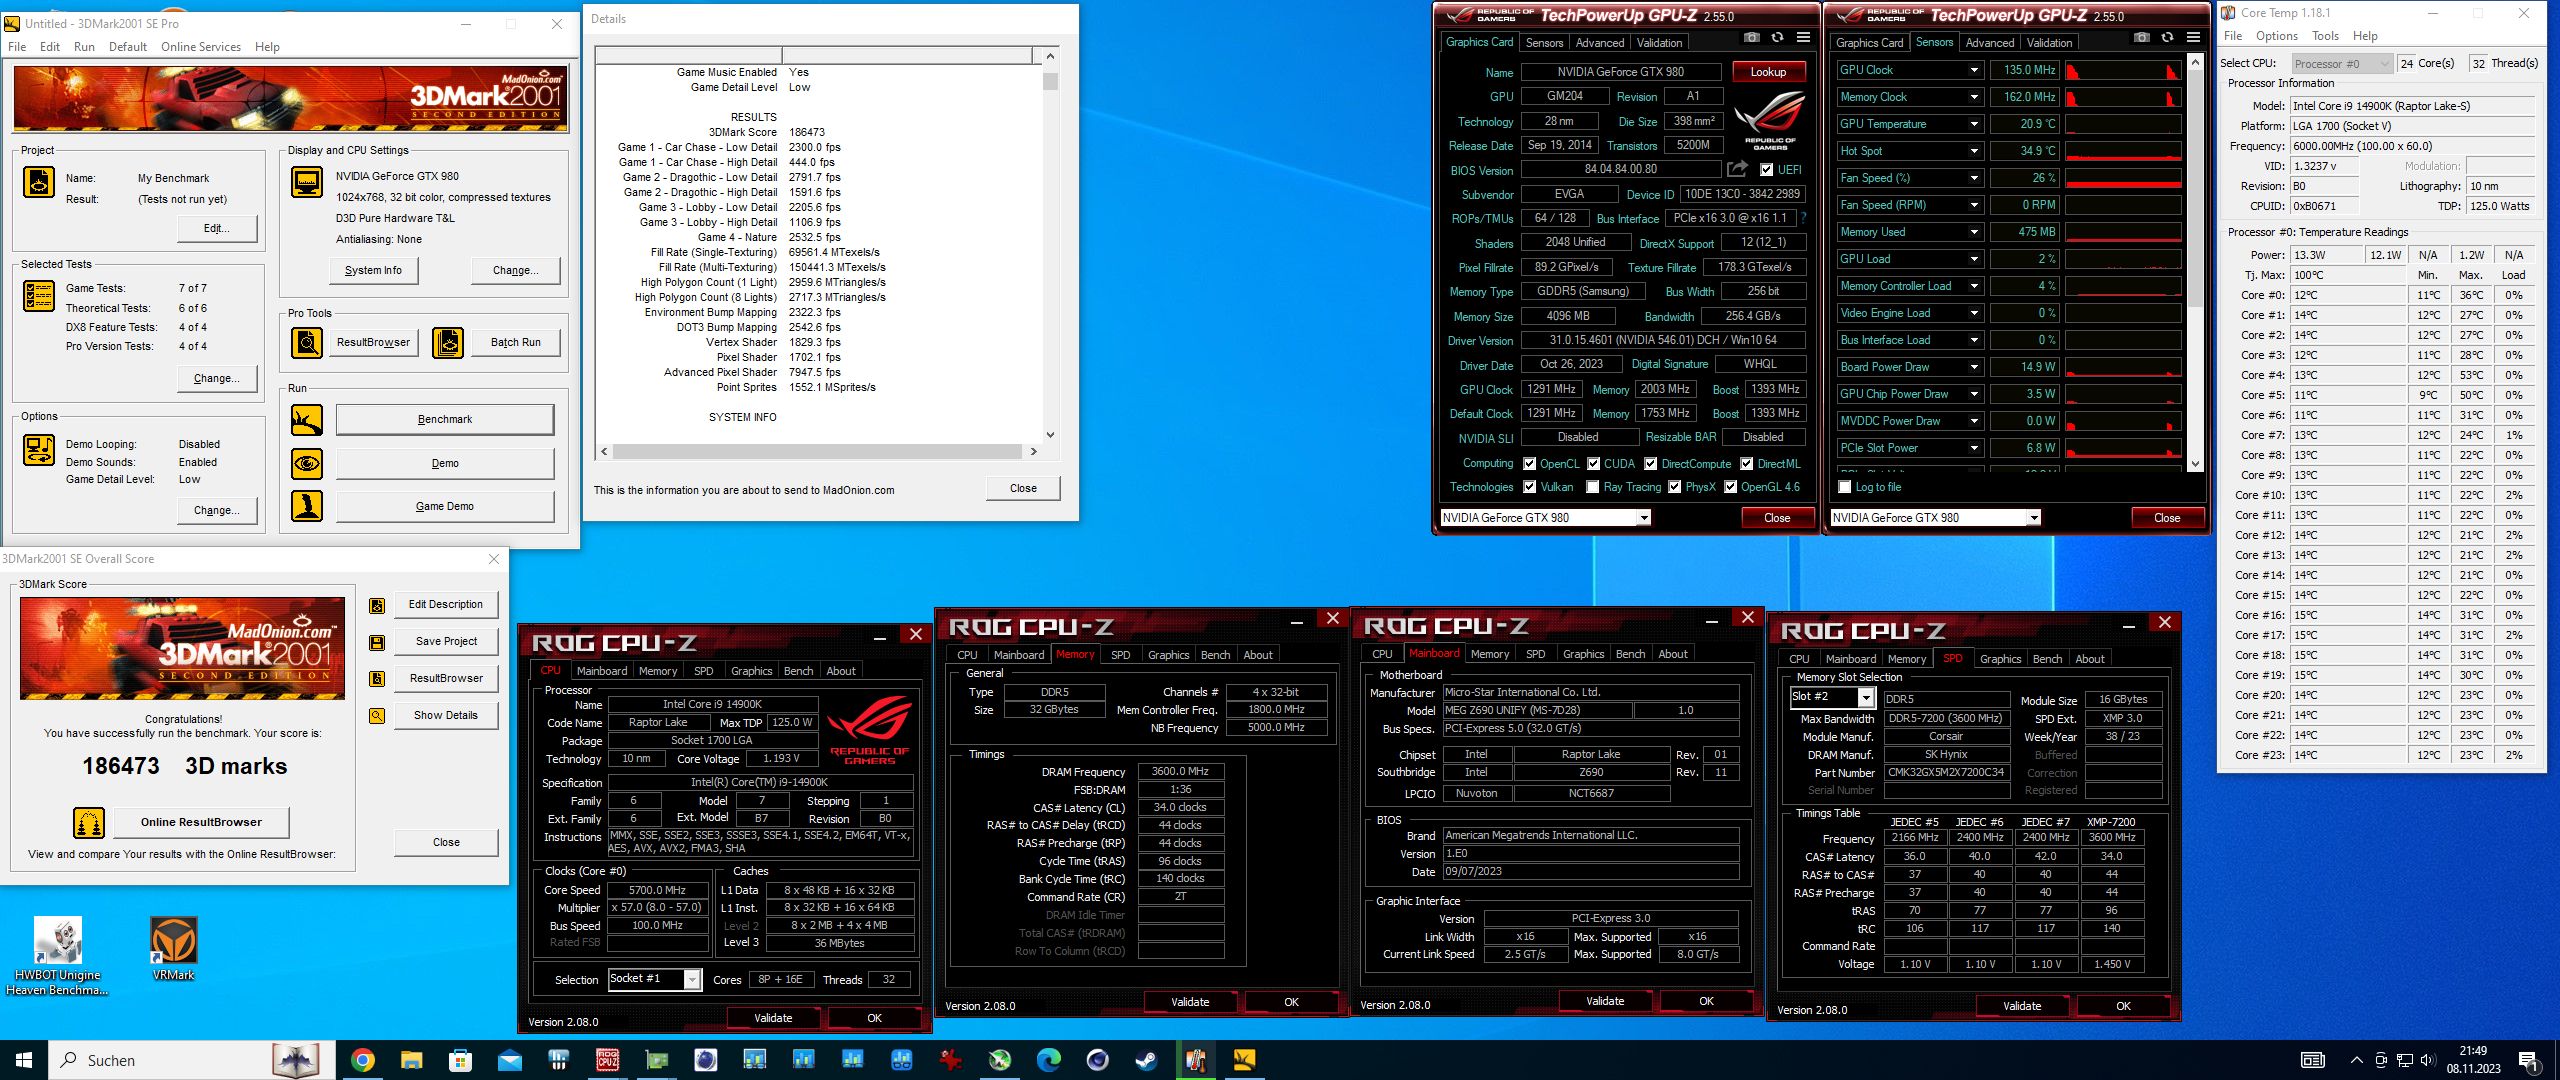Toggle the Vulkan checkbox in GPU-Z
This screenshot has height=1080, width=2560.
(x=1529, y=487)
